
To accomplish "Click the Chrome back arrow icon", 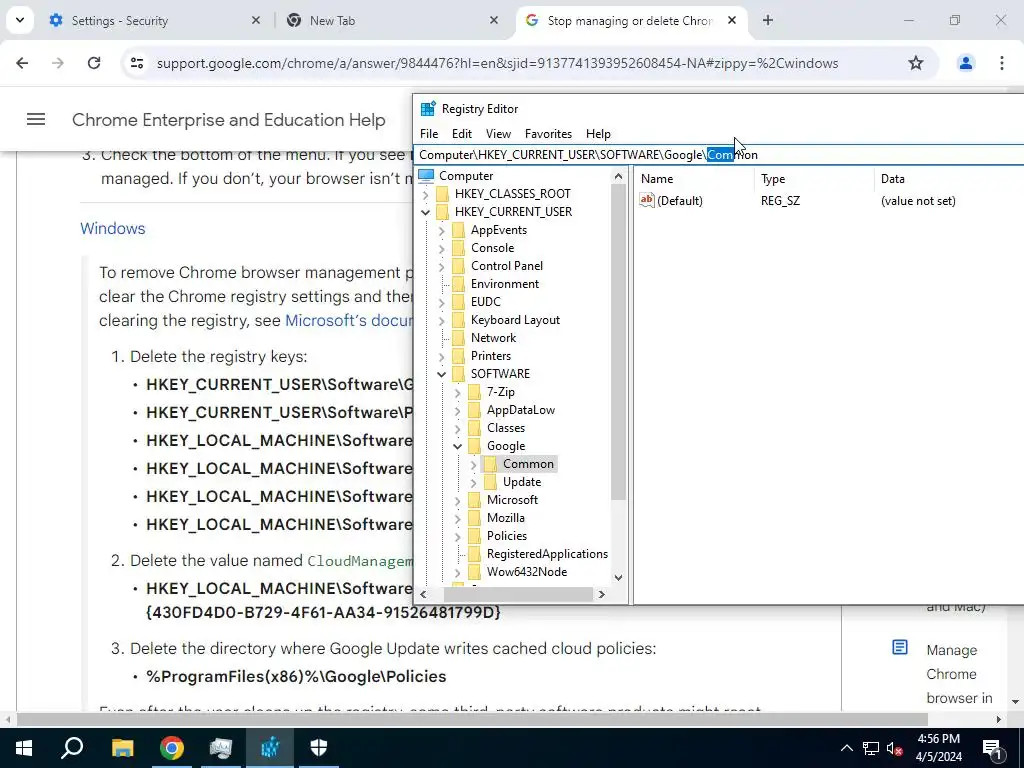I will click(22, 63).
